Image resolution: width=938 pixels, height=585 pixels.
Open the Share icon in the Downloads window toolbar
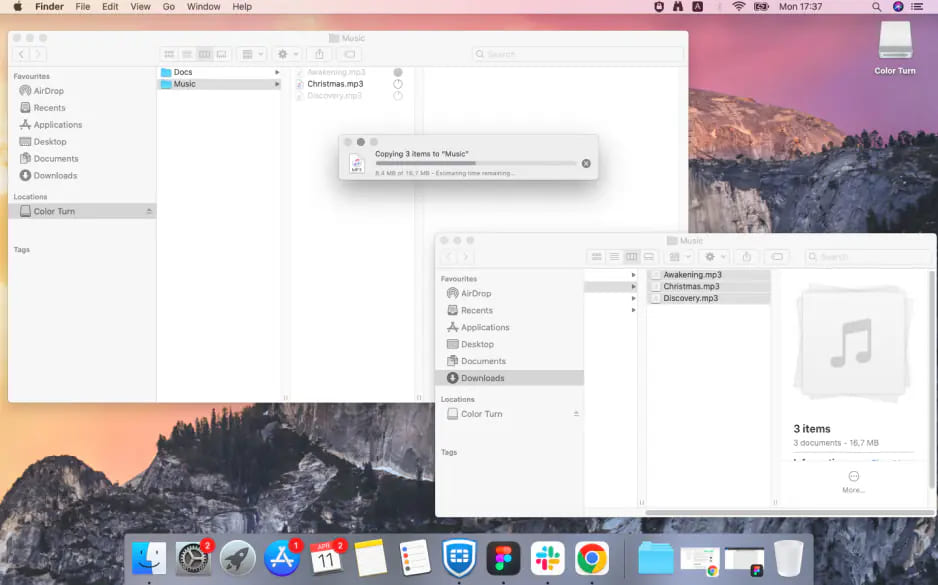point(746,257)
